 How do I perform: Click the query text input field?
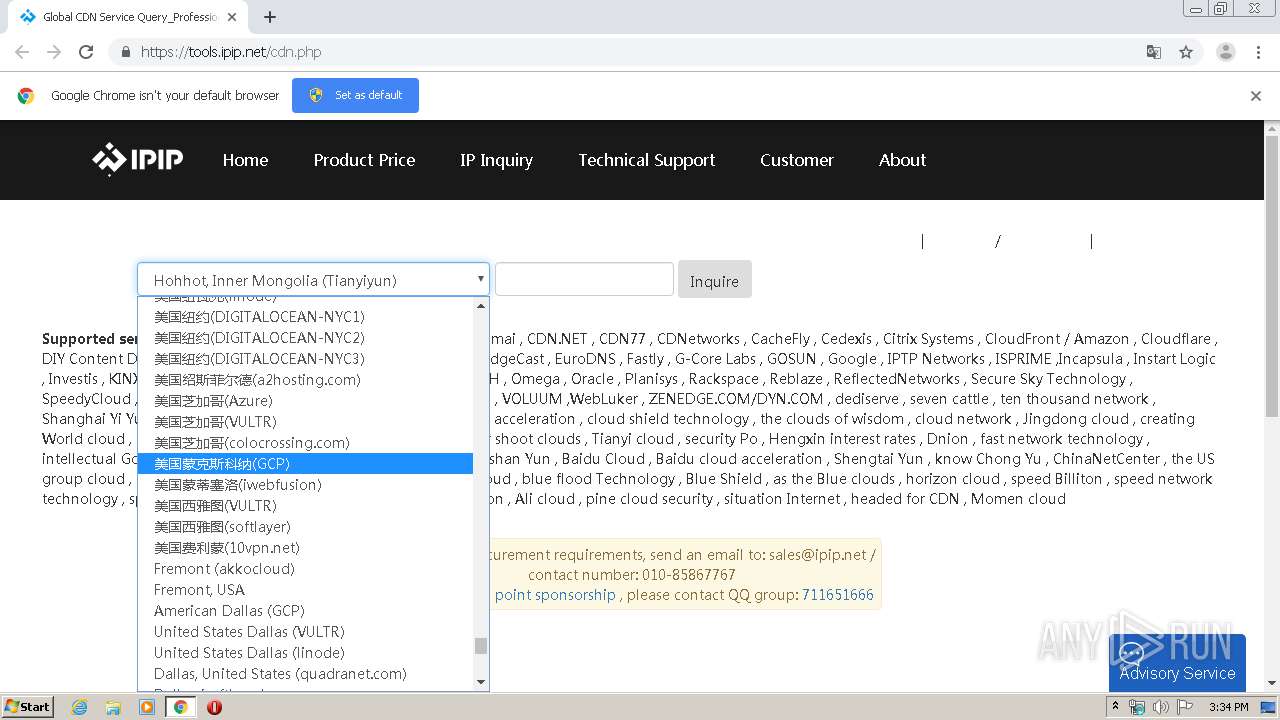[584, 279]
